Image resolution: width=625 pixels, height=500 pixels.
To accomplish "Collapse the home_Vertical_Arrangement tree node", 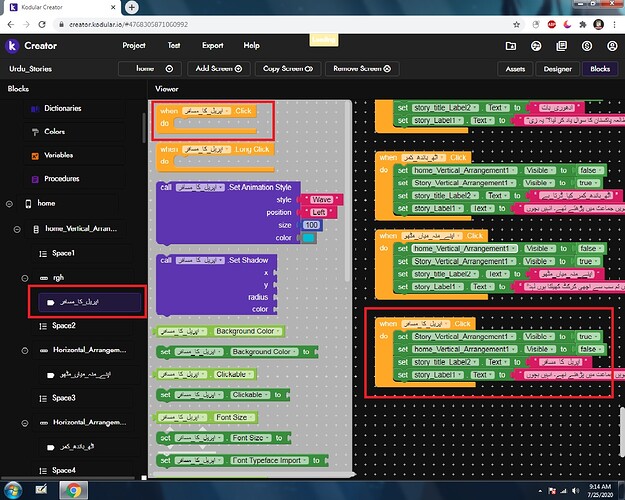I will pyautogui.click(x=17, y=229).
